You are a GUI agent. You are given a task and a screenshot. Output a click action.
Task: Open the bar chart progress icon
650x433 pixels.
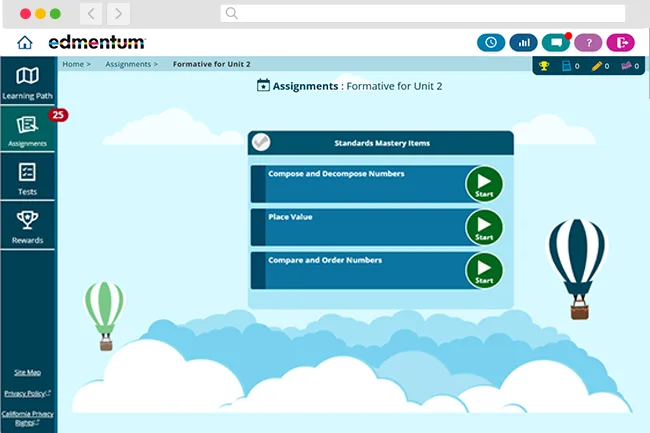pos(523,42)
